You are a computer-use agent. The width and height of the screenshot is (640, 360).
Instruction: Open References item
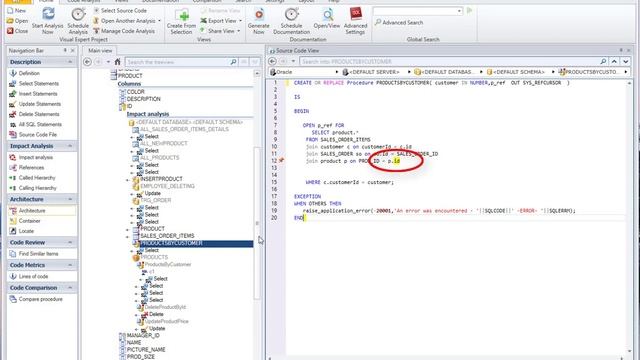click(27, 167)
